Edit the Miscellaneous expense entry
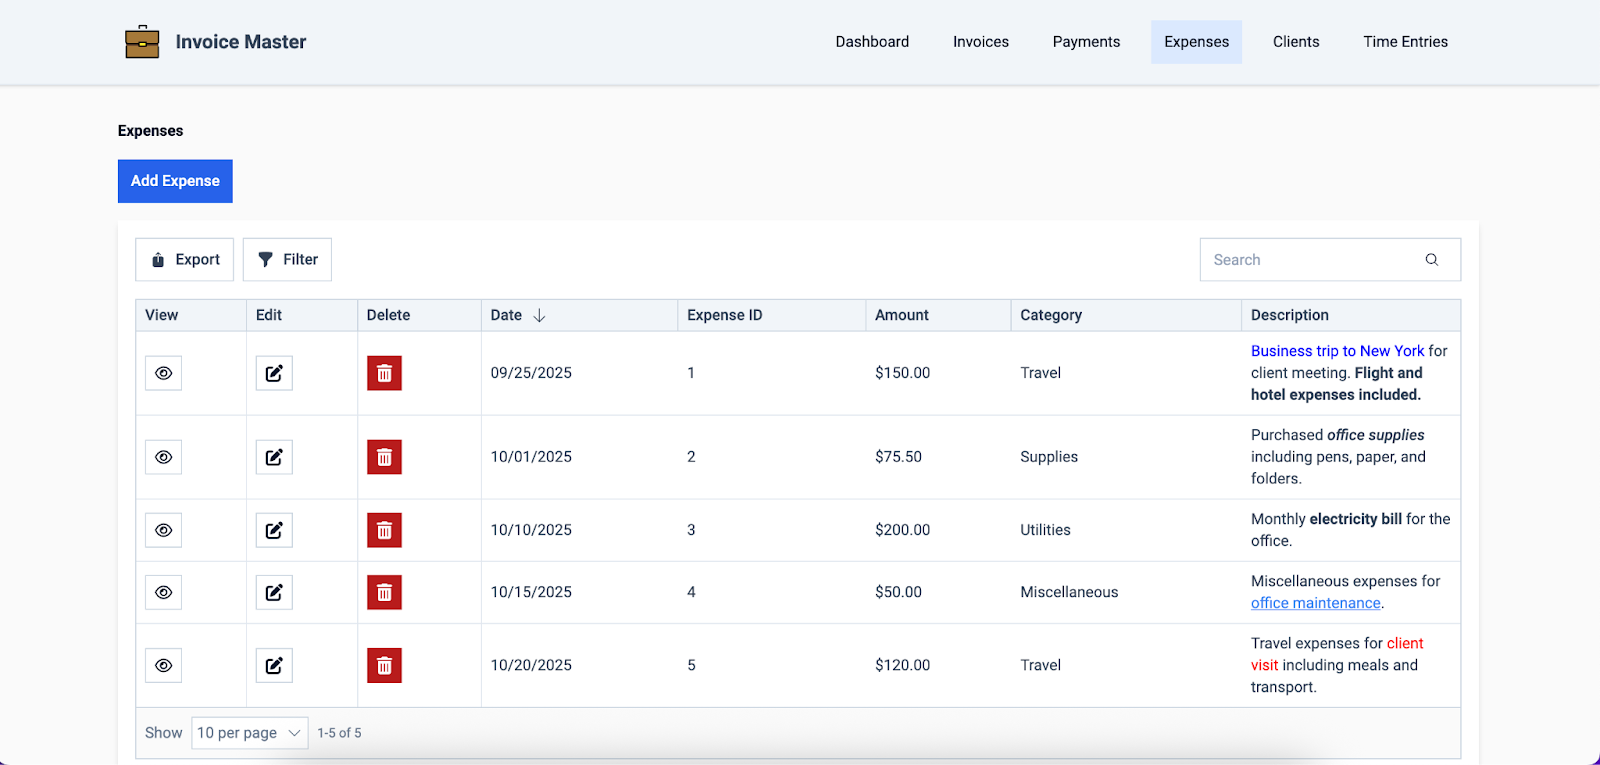Viewport: 1600px width, 765px height. pyautogui.click(x=273, y=592)
